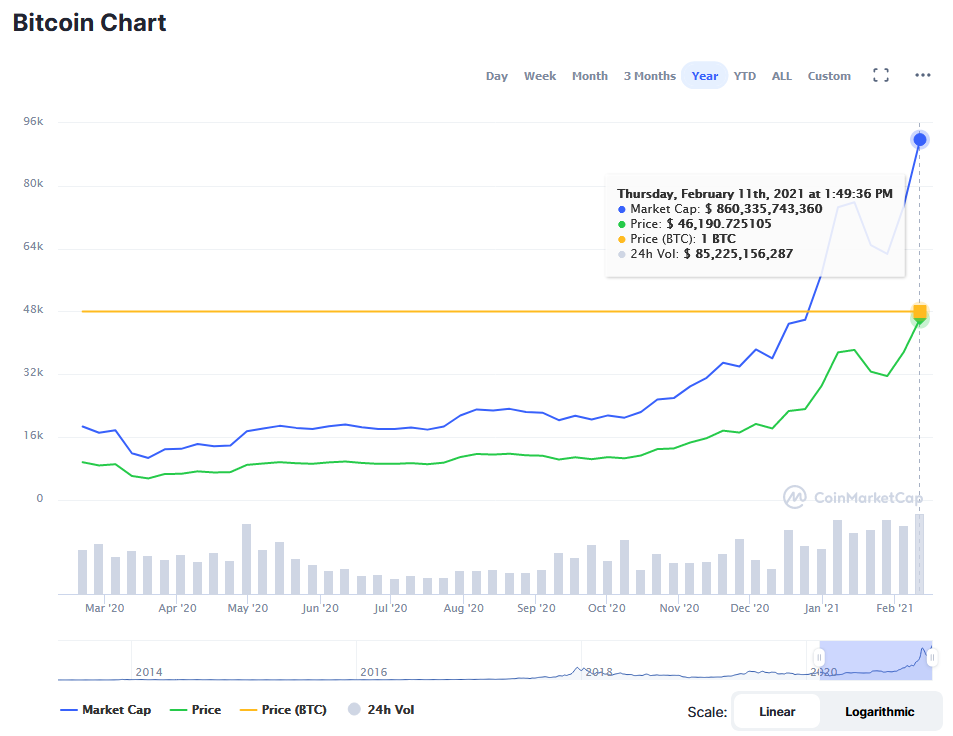Screen dimensions: 953x736
Task: Show ALL time price history
Action: [781, 76]
